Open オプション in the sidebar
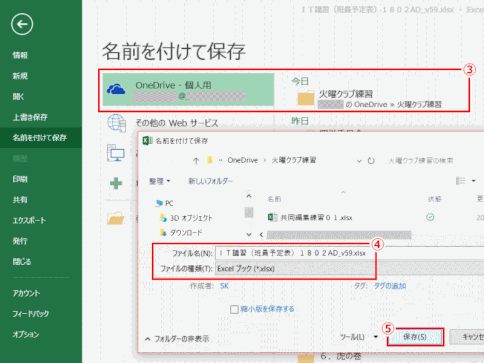 (26, 334)
